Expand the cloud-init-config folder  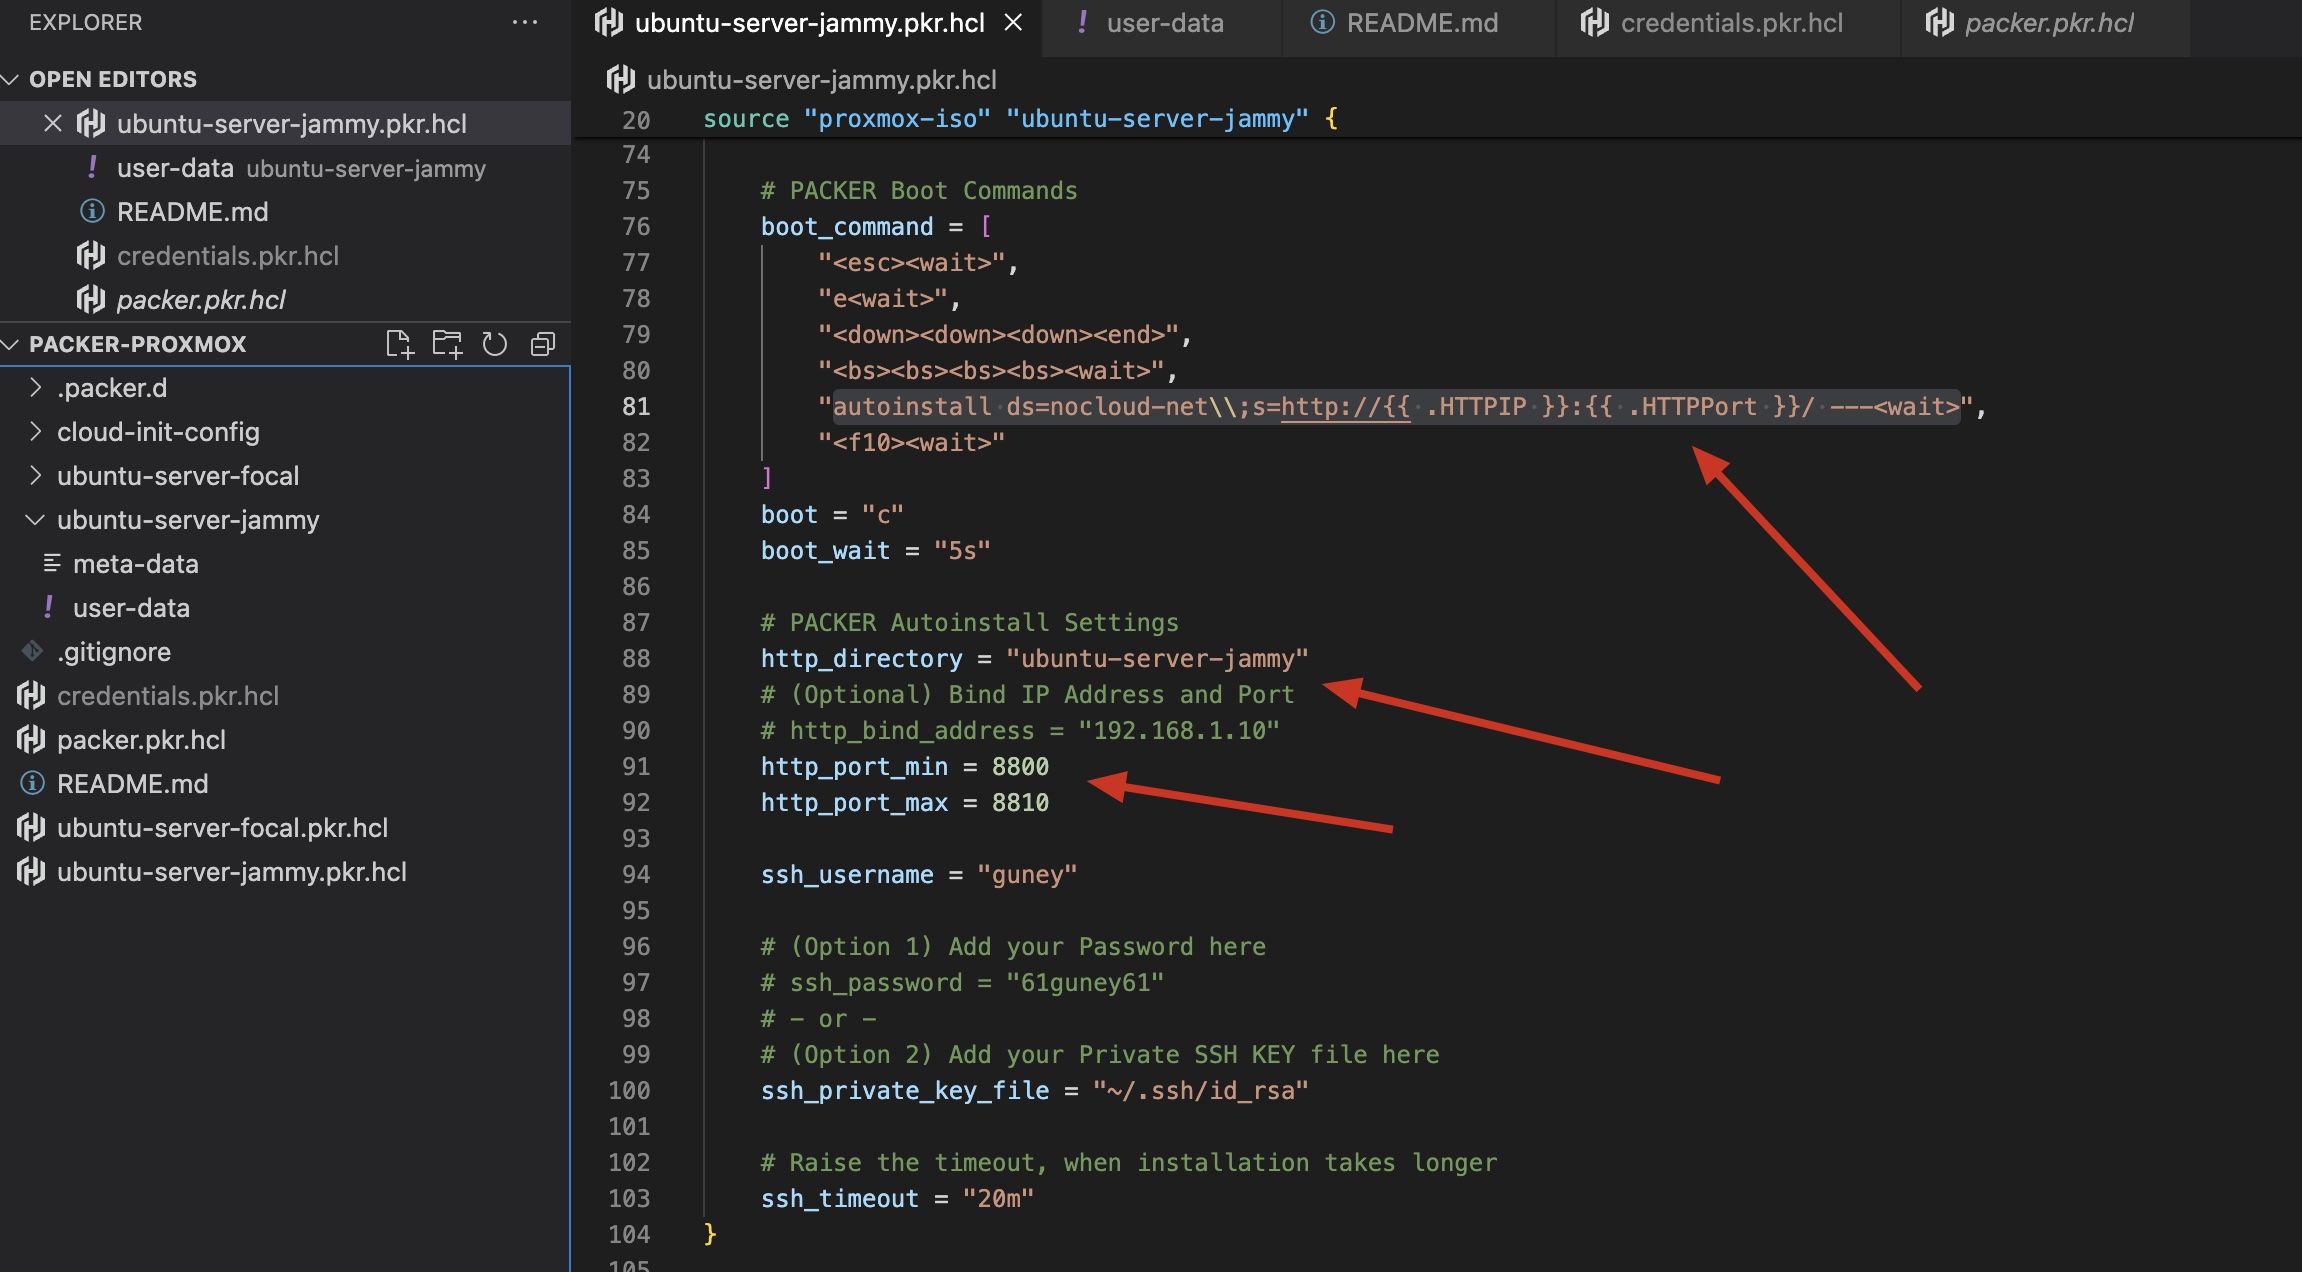(36, 431)
